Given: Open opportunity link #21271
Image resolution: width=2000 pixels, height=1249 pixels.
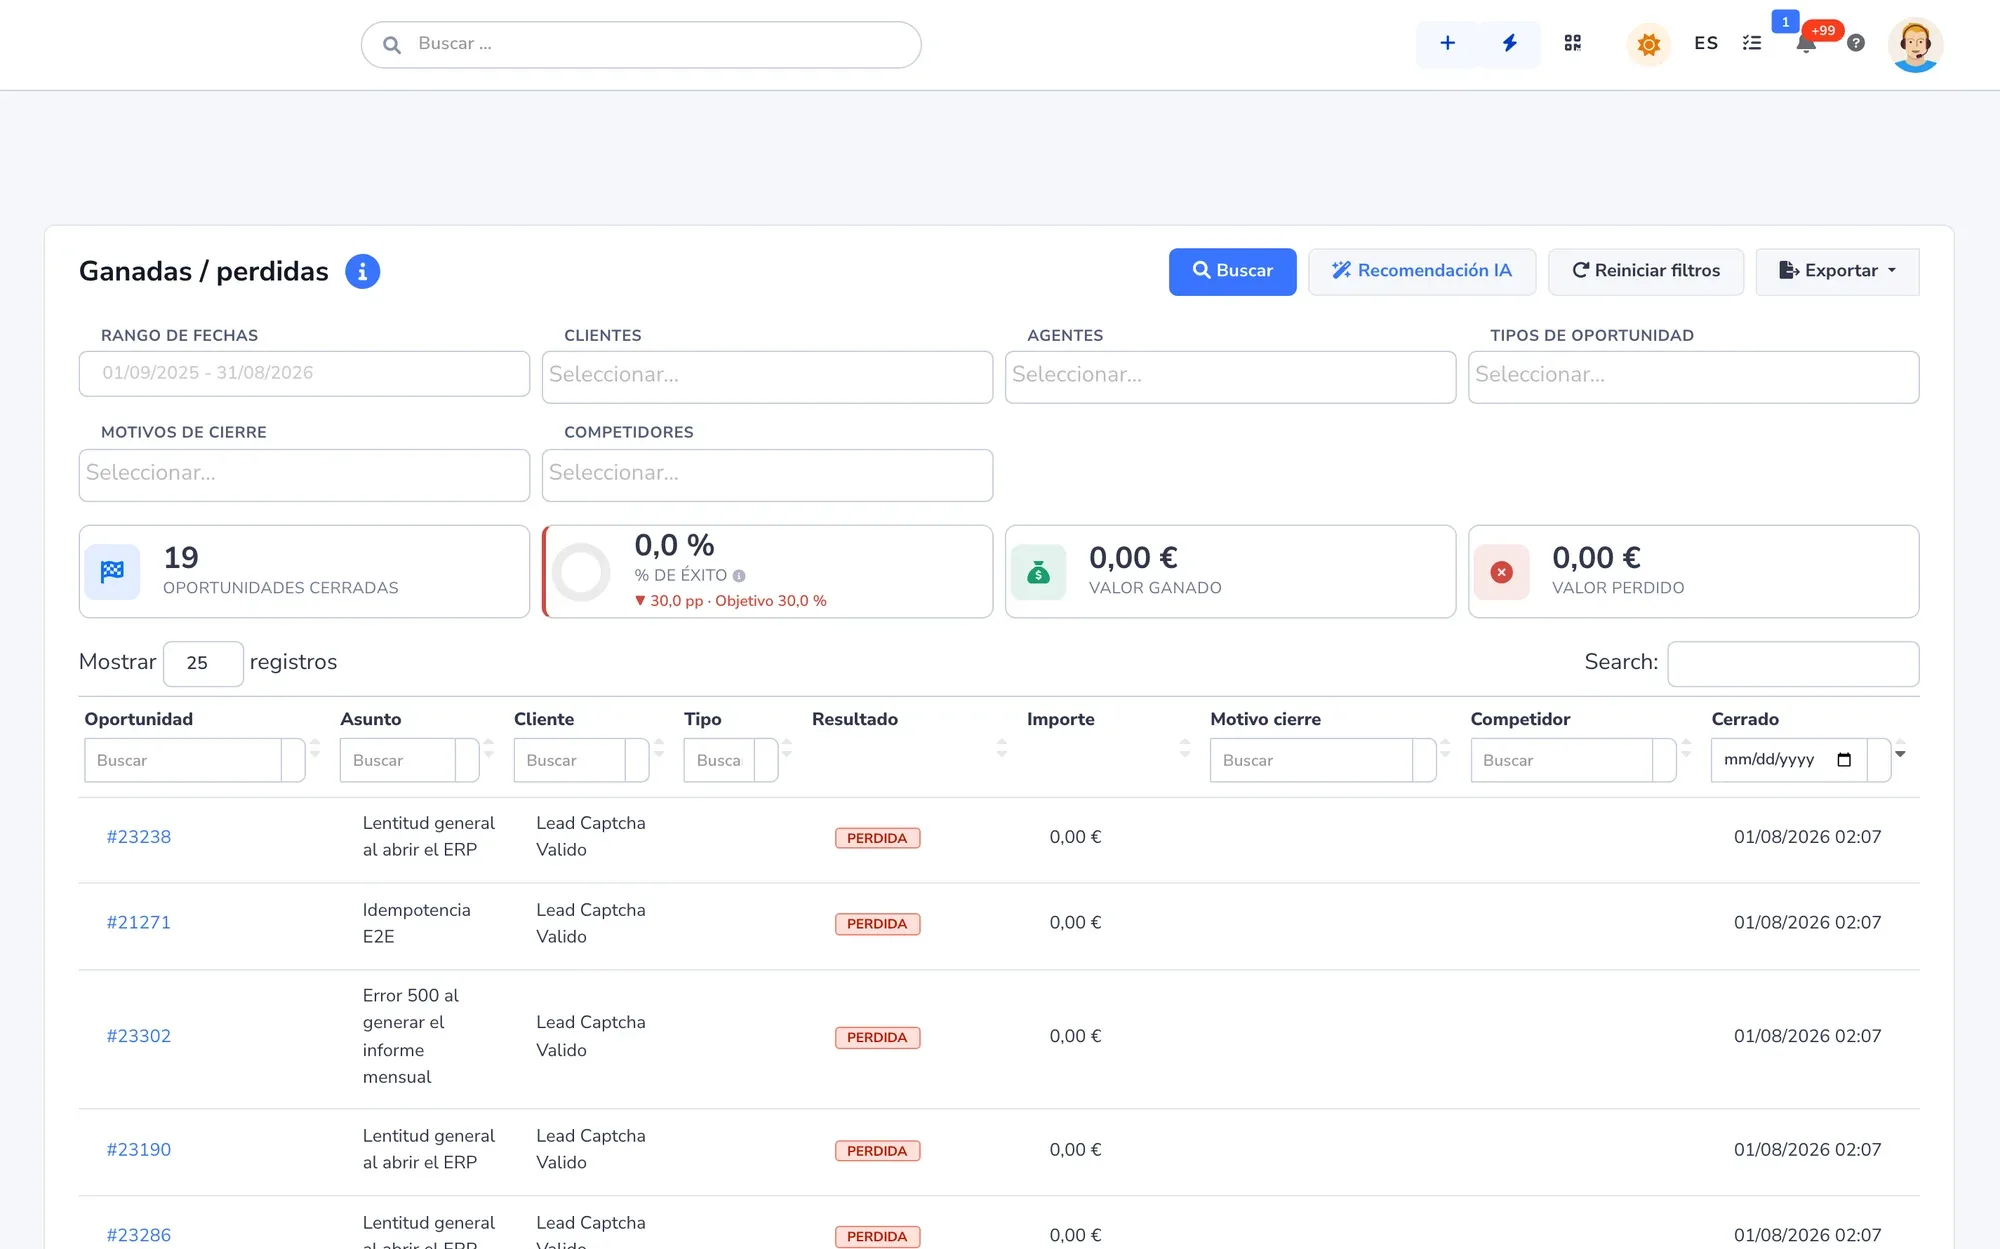Looking at the screenshot, I should pyautogui.click(x=139, y=922).
